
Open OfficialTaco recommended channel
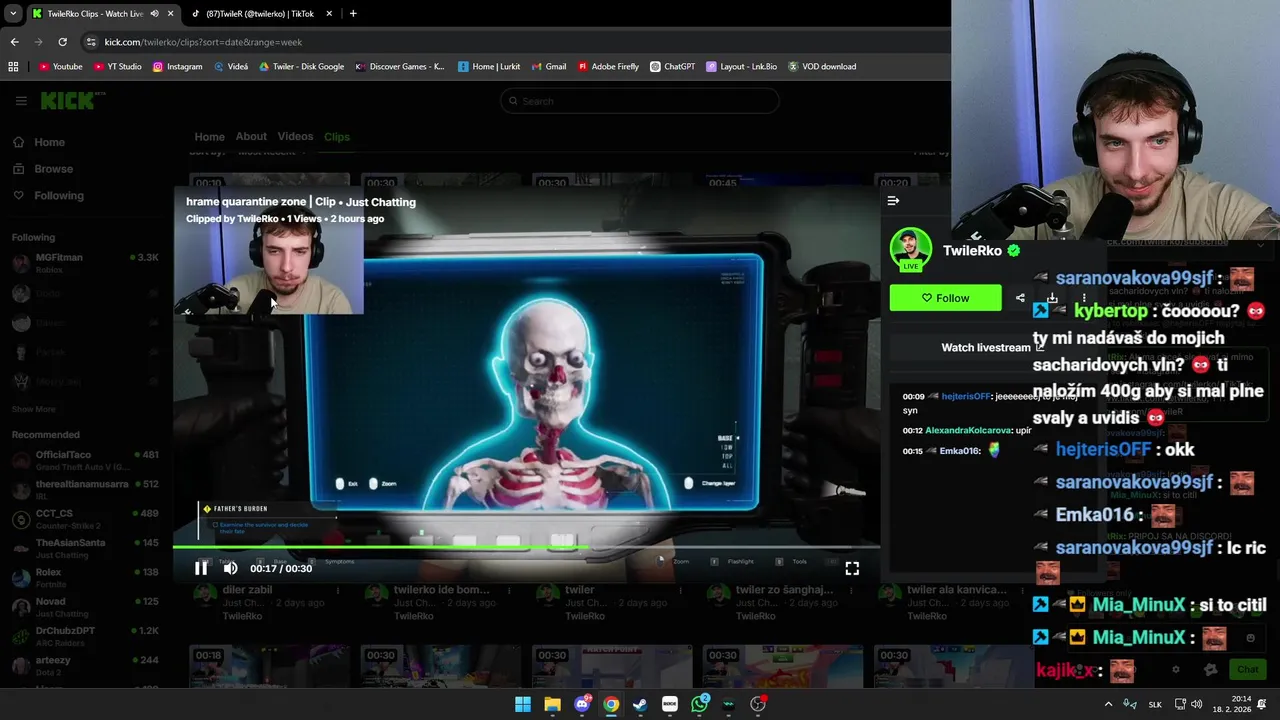pos(85,460)
